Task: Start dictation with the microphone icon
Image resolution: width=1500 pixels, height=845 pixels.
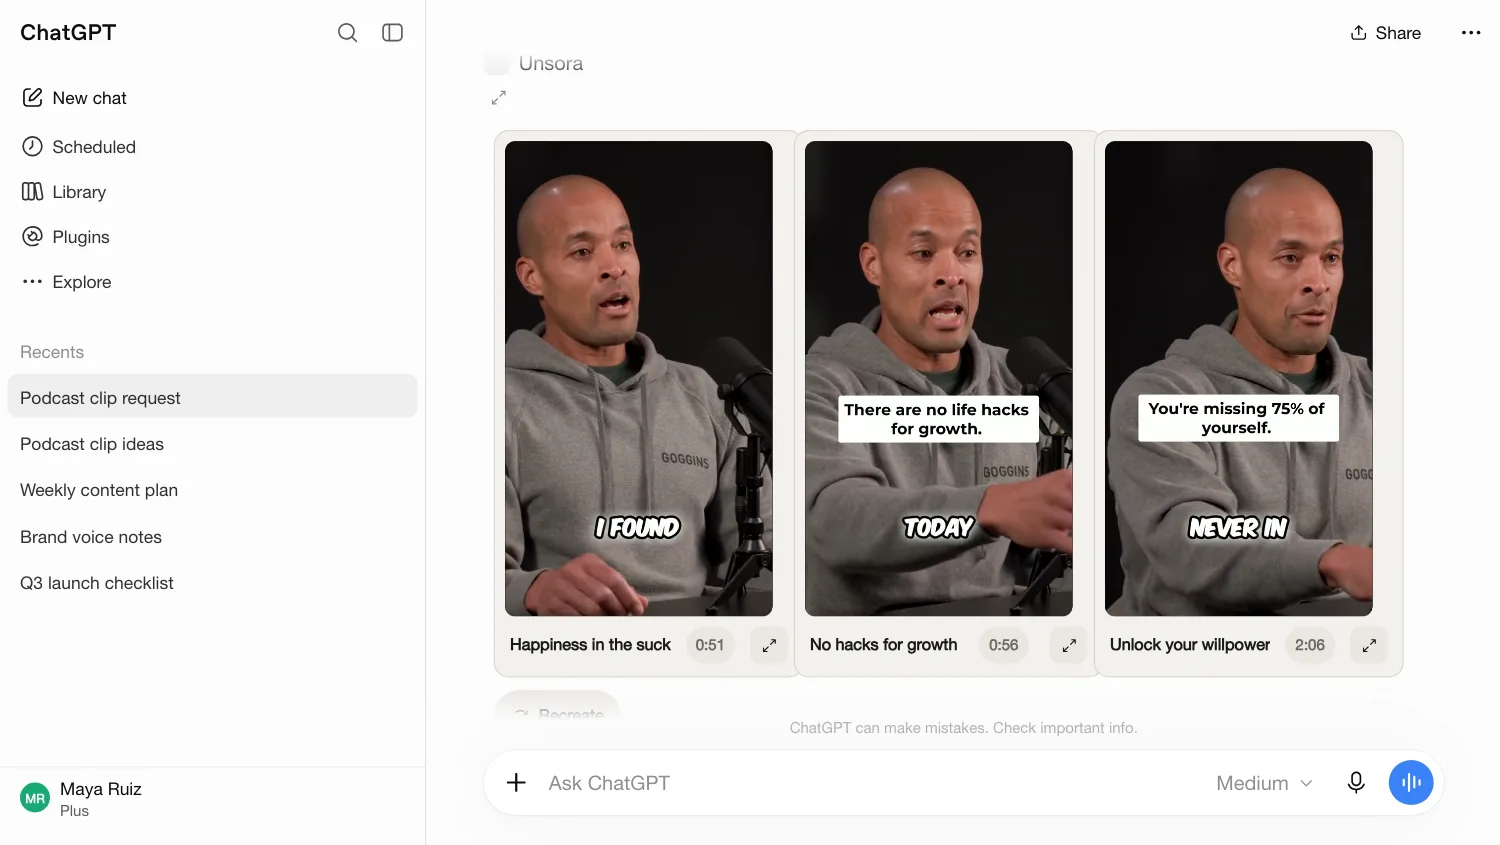Action: (x=1356, y=783)
